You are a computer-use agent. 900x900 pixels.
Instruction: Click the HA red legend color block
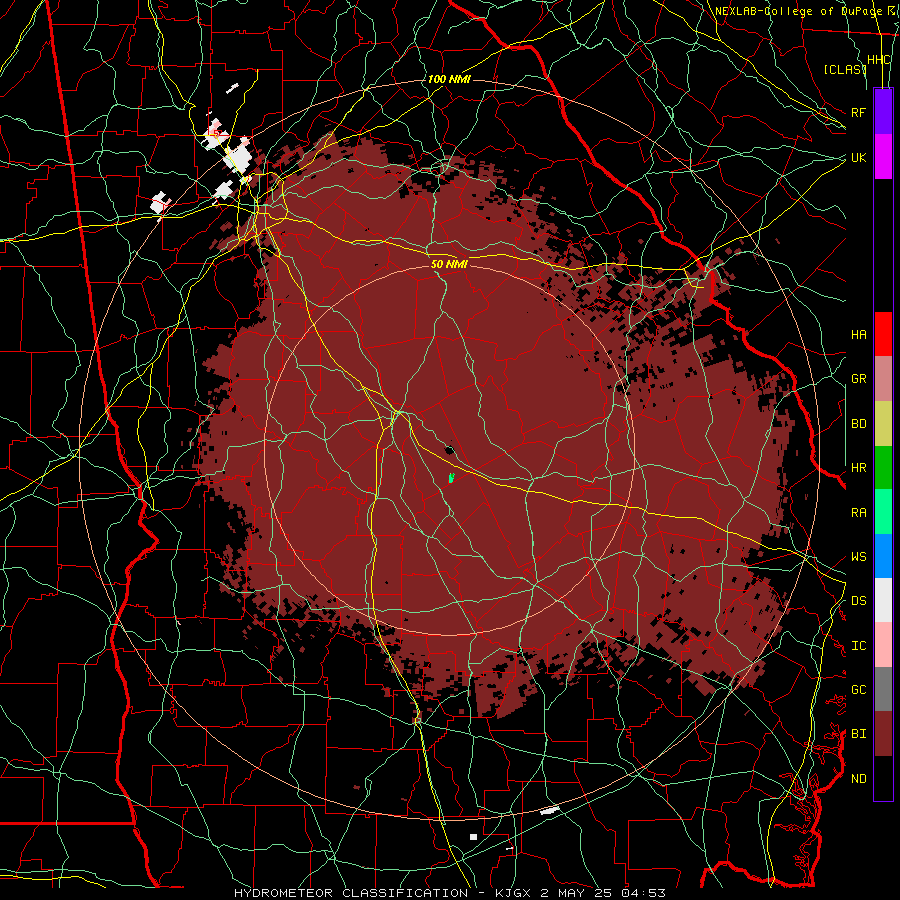[883, 334]
